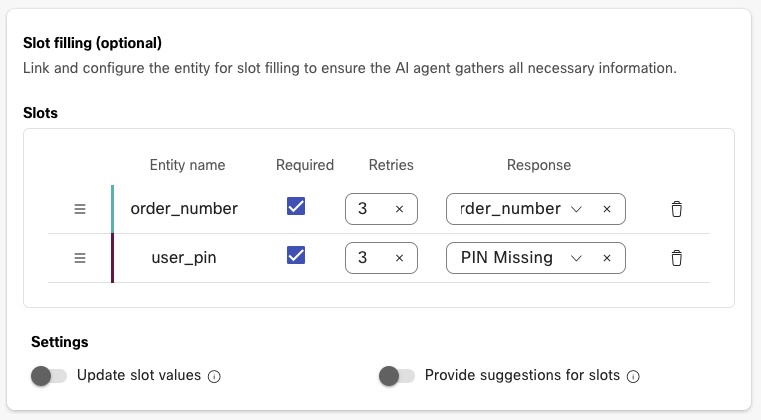The height and width of the screenshot is (420, 761).
Task: Uncheck Required for user_pin
Action: (x=296, y=256)
